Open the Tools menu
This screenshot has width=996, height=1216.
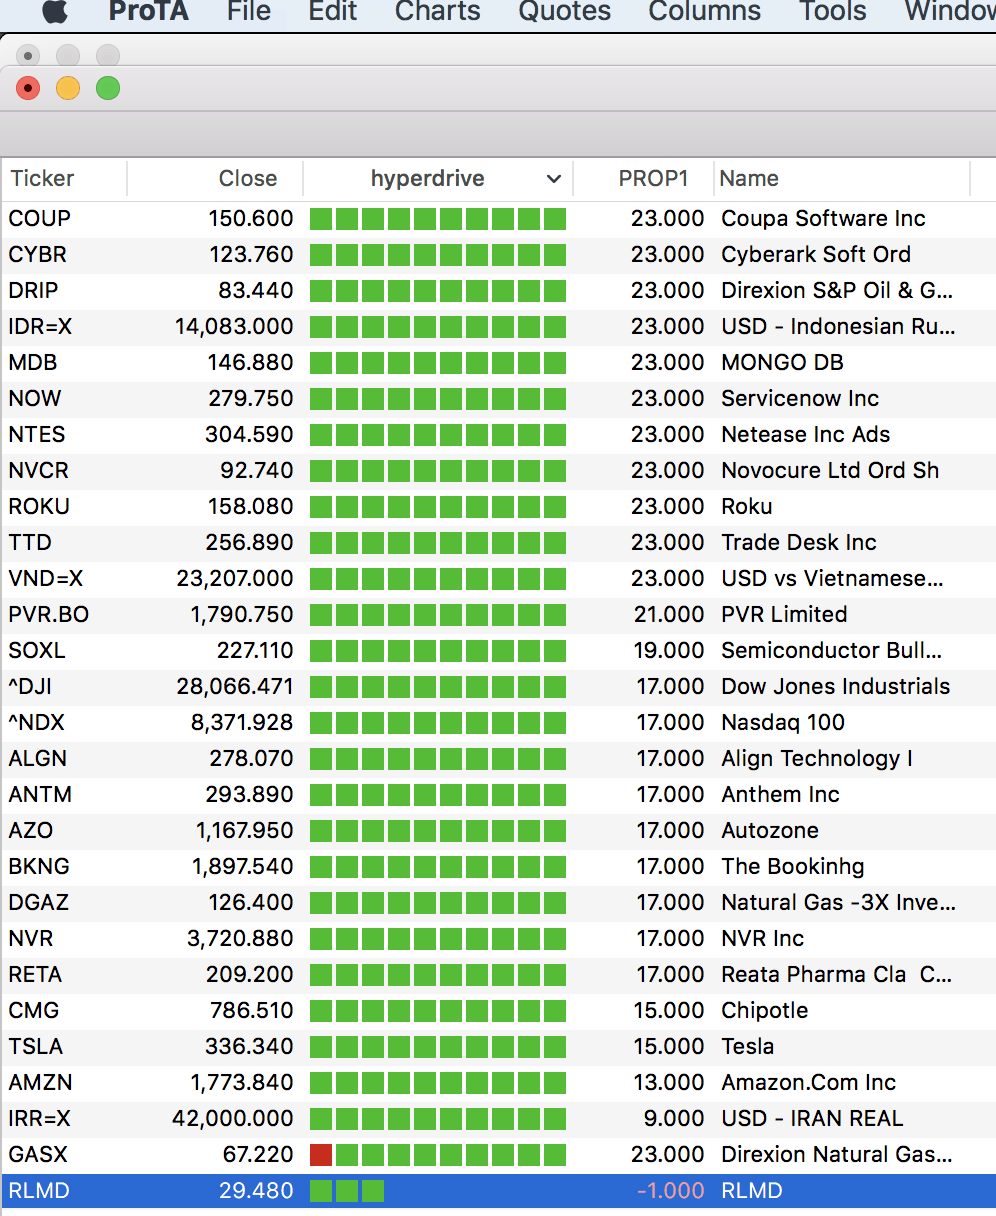(x=833, y=11)
